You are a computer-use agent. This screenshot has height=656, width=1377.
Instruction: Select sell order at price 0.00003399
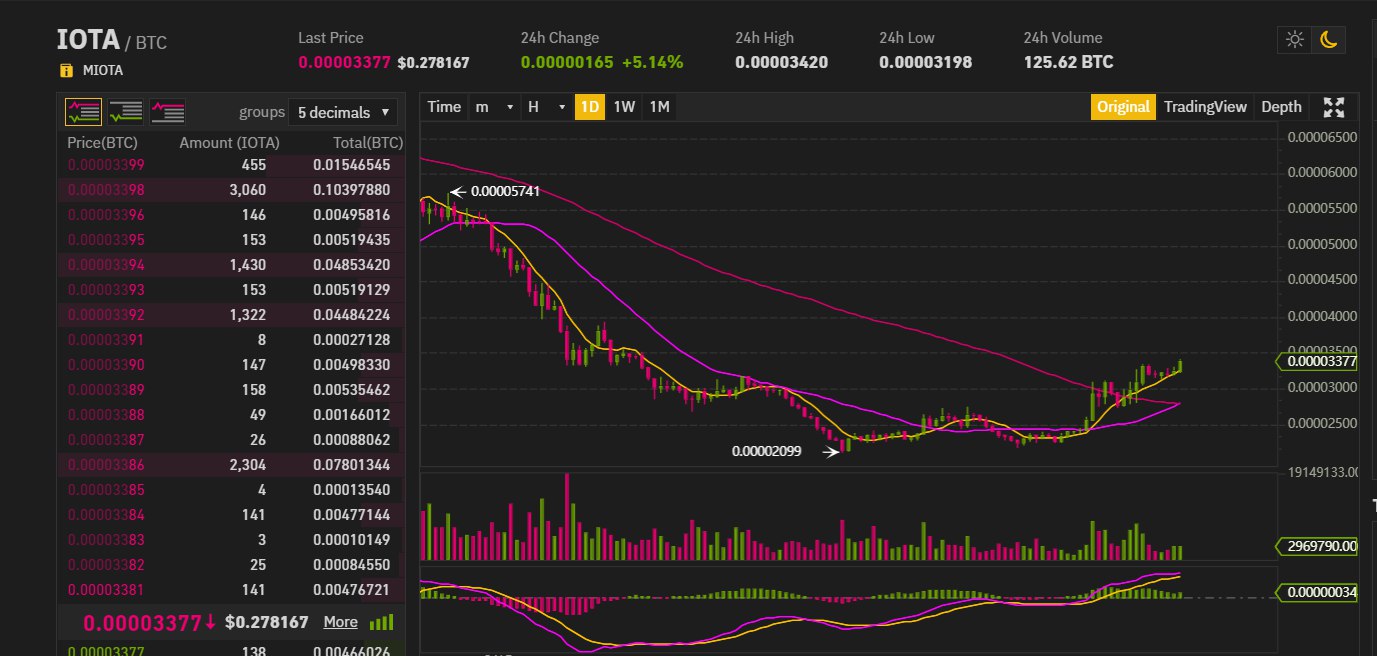[231, 164]
